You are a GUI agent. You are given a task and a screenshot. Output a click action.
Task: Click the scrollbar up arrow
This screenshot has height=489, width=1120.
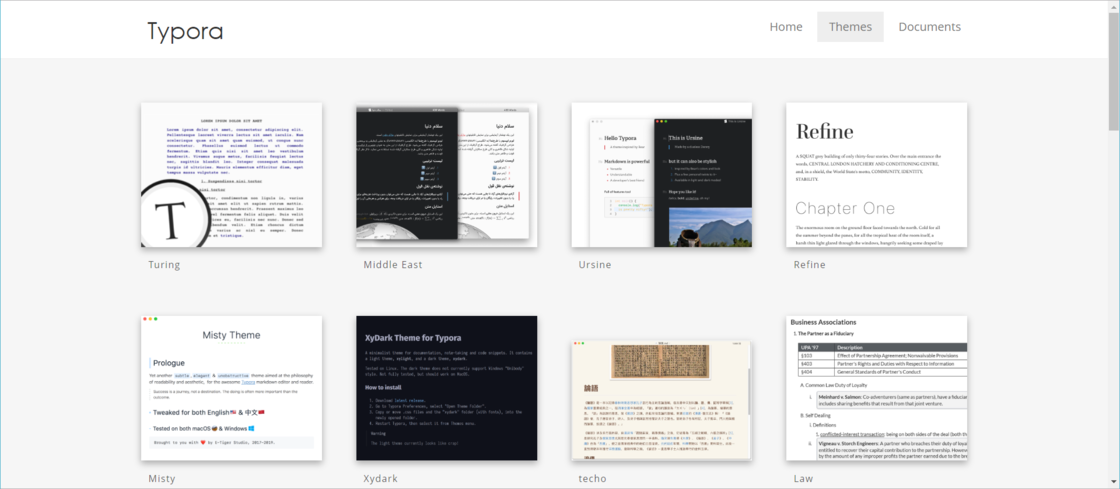pos(1113,7)
